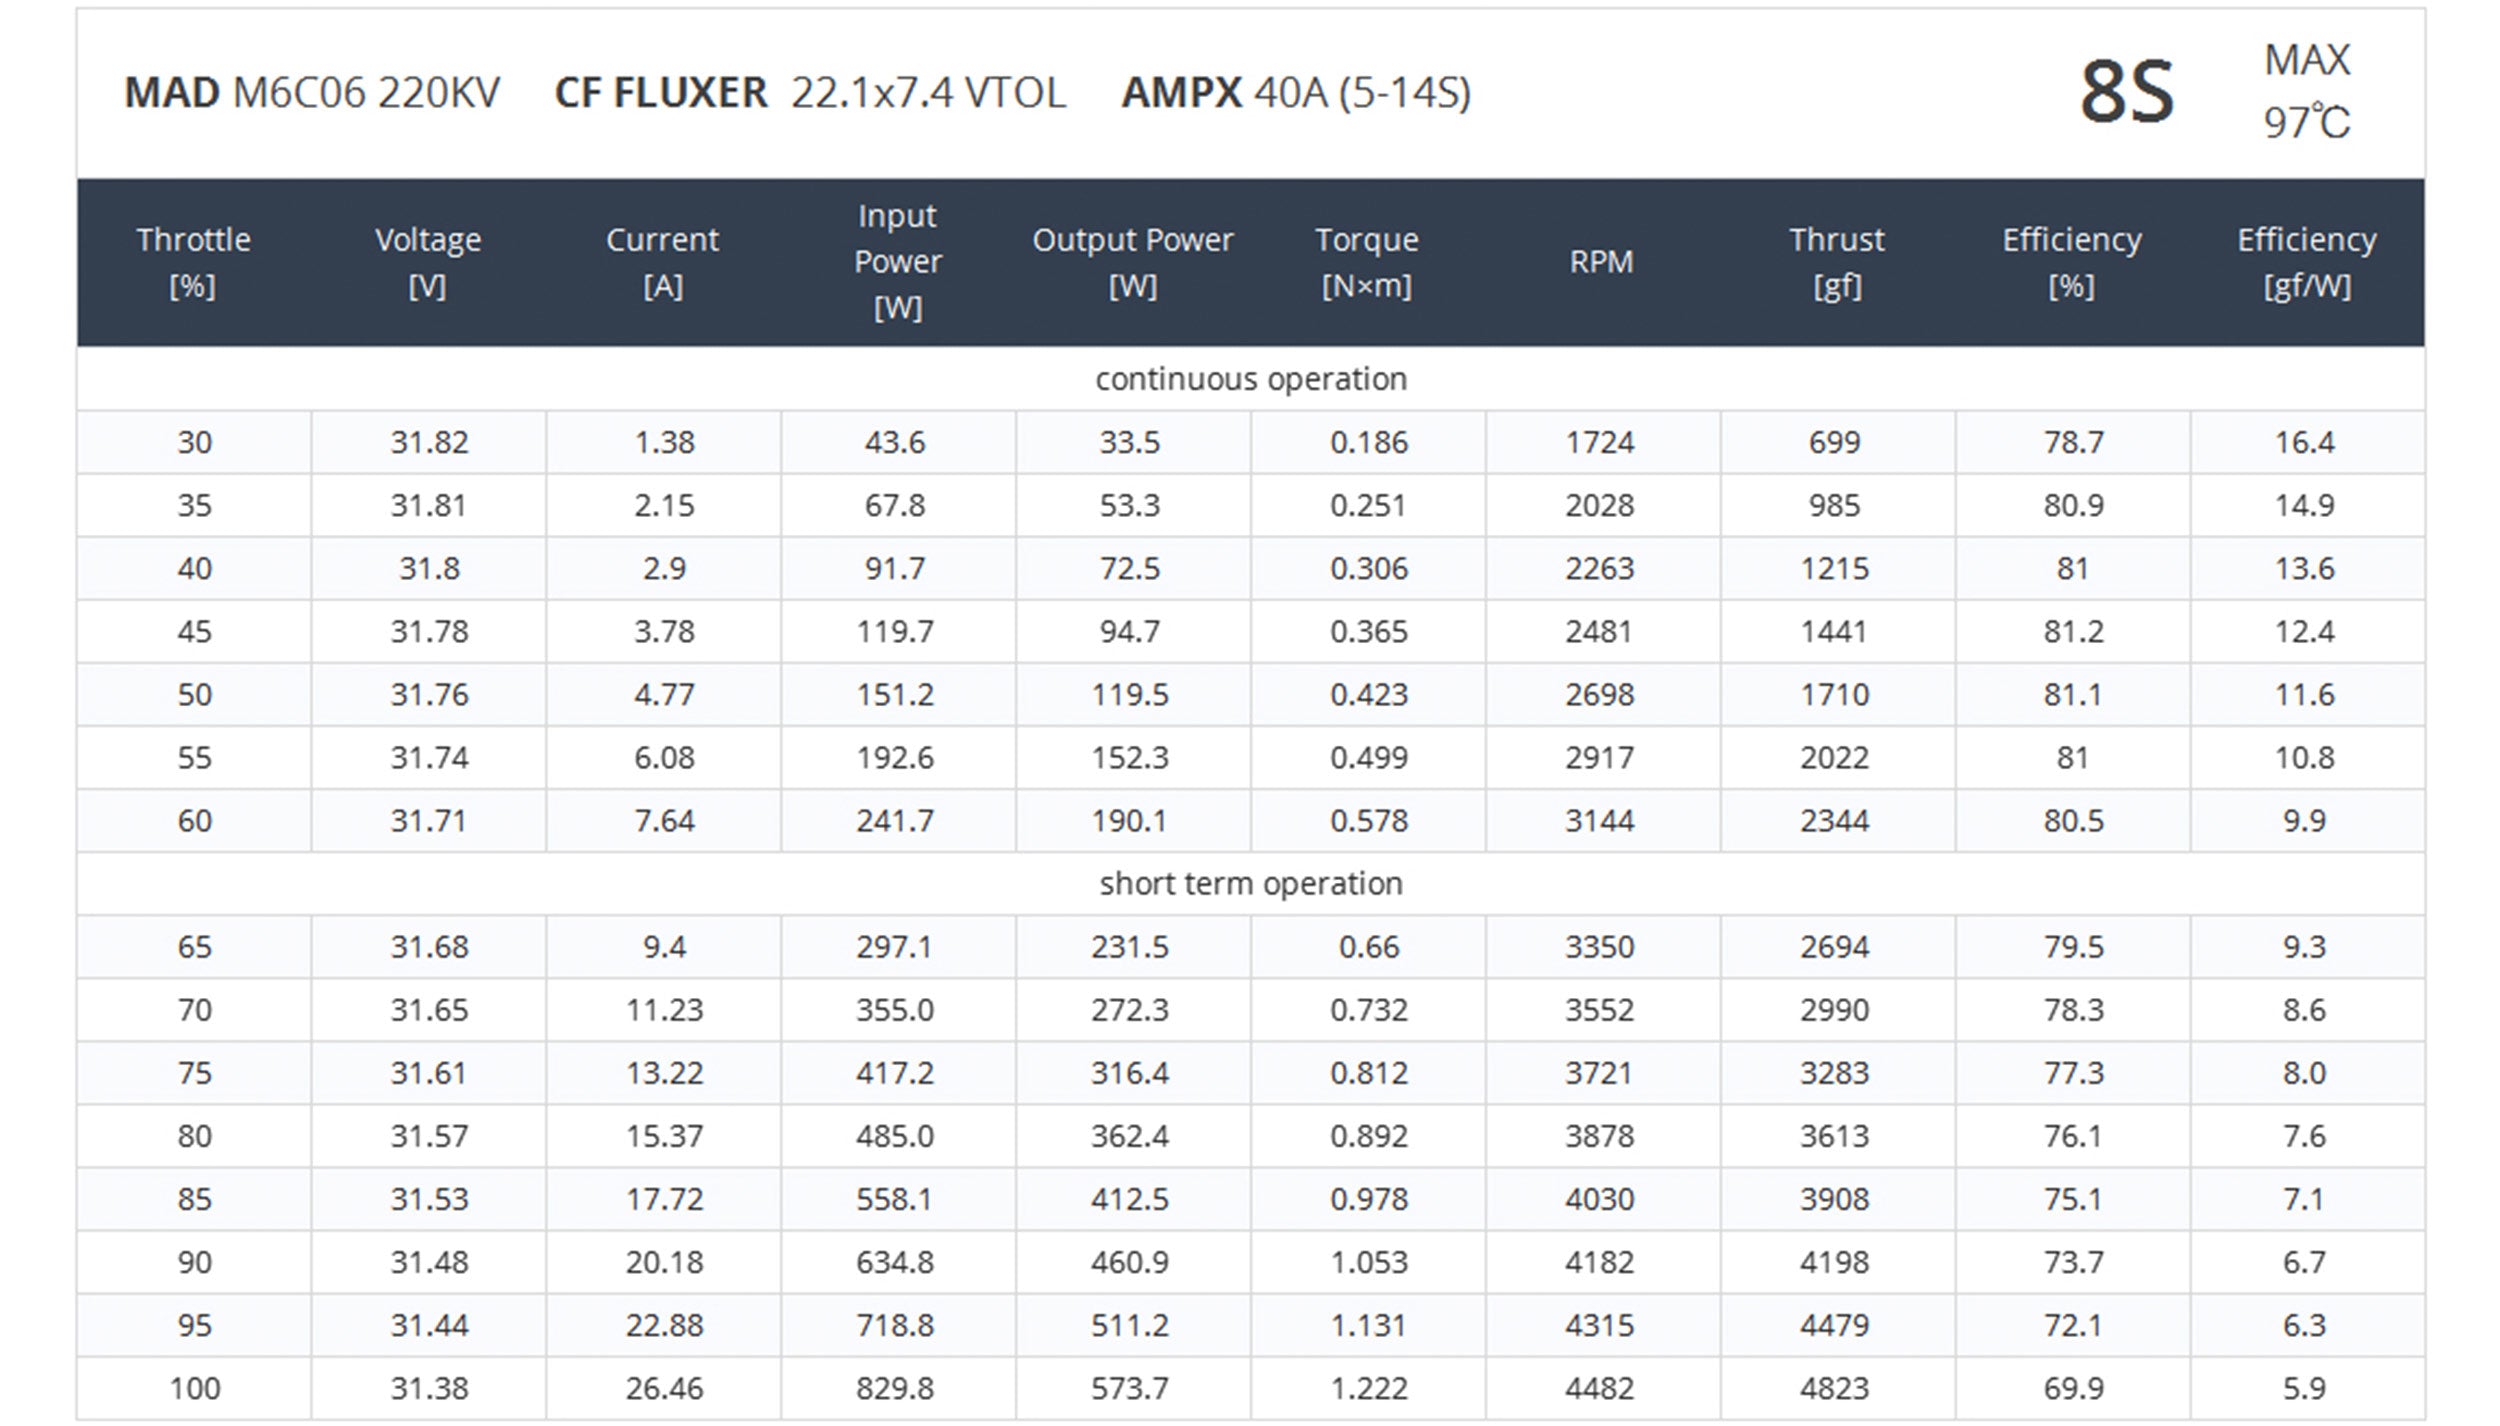This screenshot has width=2500, height=1426.
Task: Click the MAX 97°C temperature label
Action: (x=2306, y=92)
